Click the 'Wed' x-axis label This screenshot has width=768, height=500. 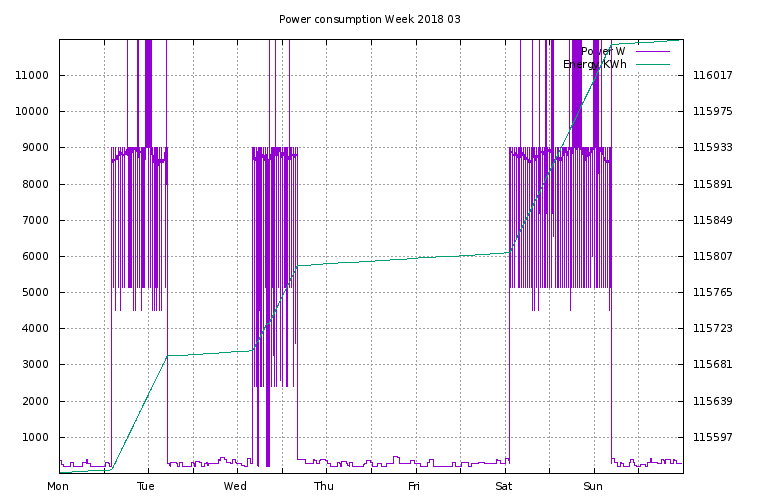235,486
